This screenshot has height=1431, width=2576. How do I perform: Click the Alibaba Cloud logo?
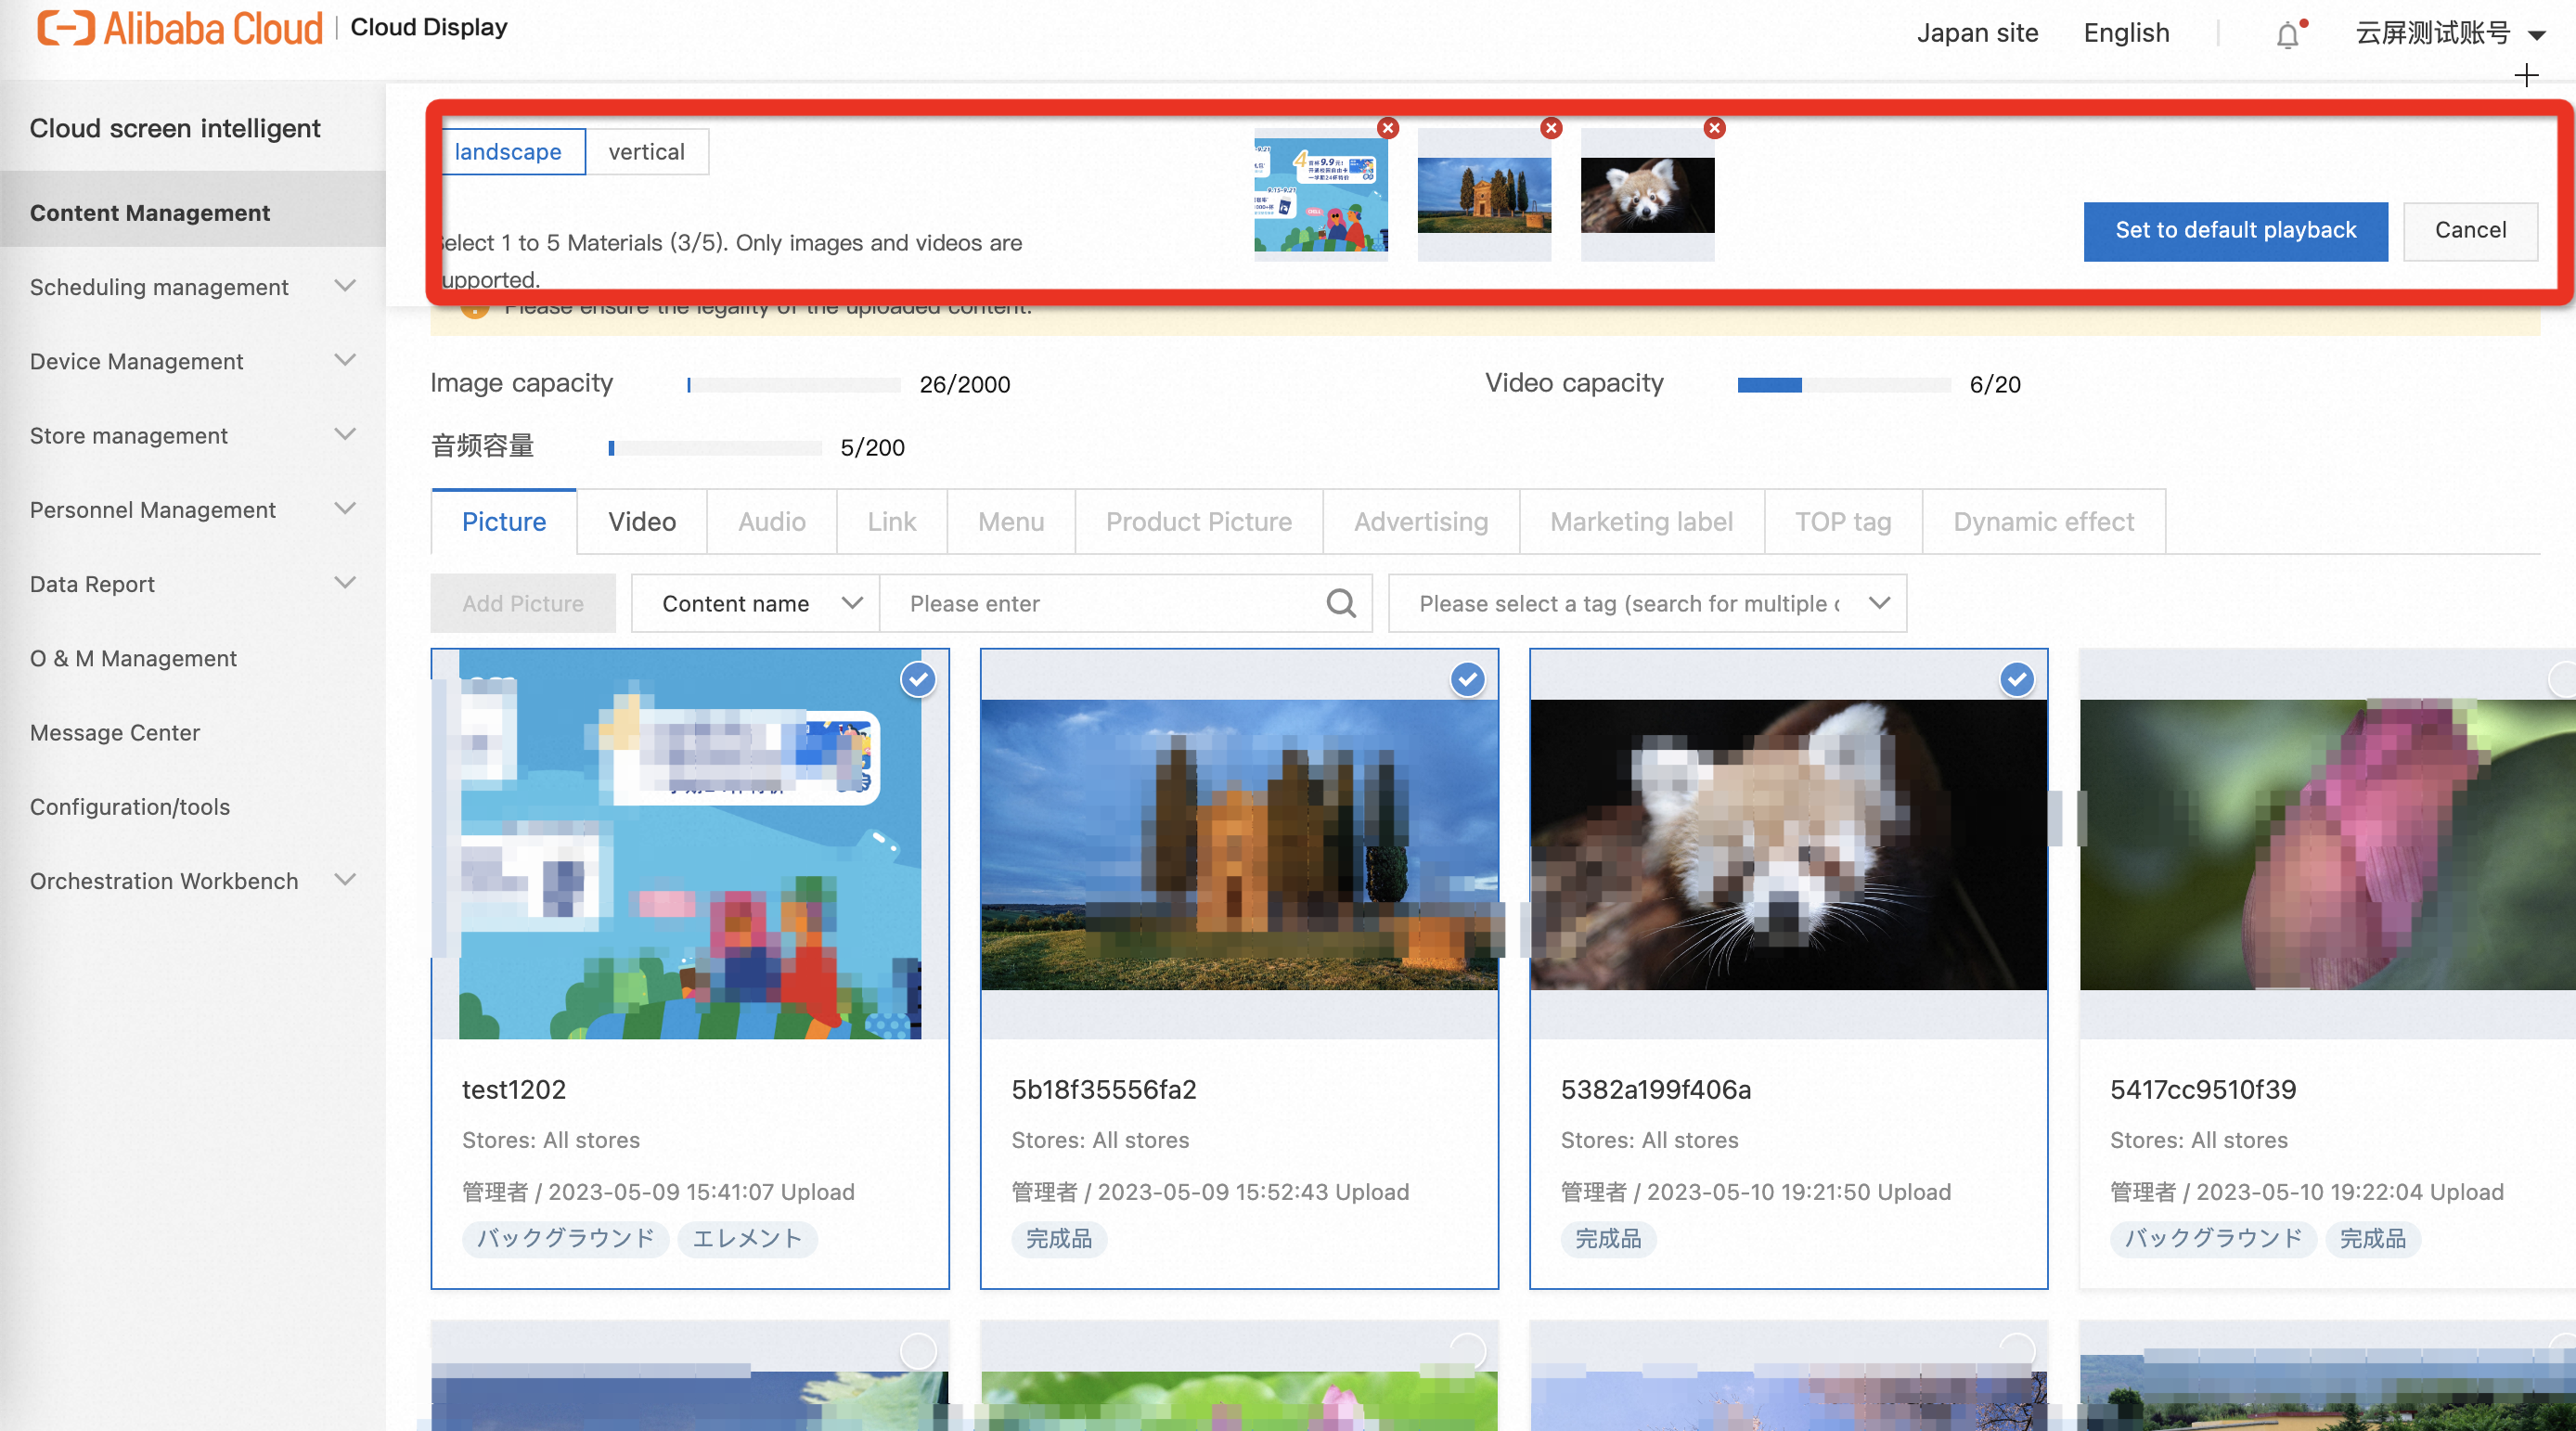(x=180, y=28)
